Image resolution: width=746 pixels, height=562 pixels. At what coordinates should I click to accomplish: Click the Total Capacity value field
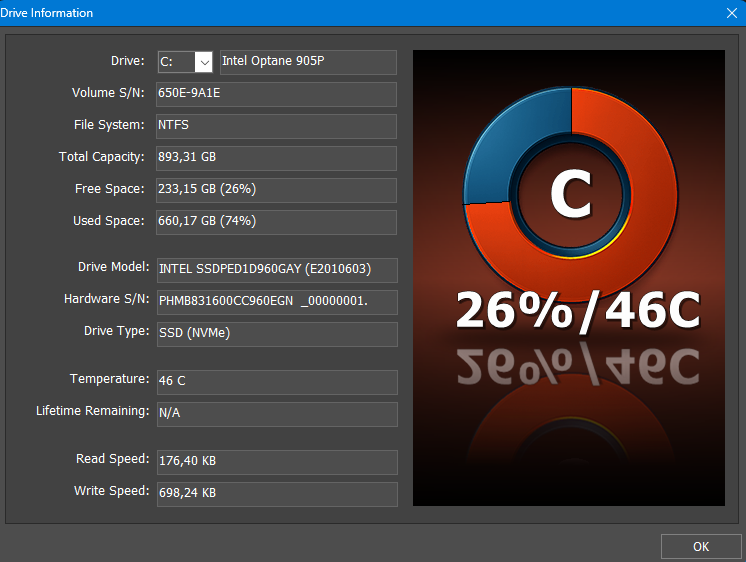(x=276, y=158)
